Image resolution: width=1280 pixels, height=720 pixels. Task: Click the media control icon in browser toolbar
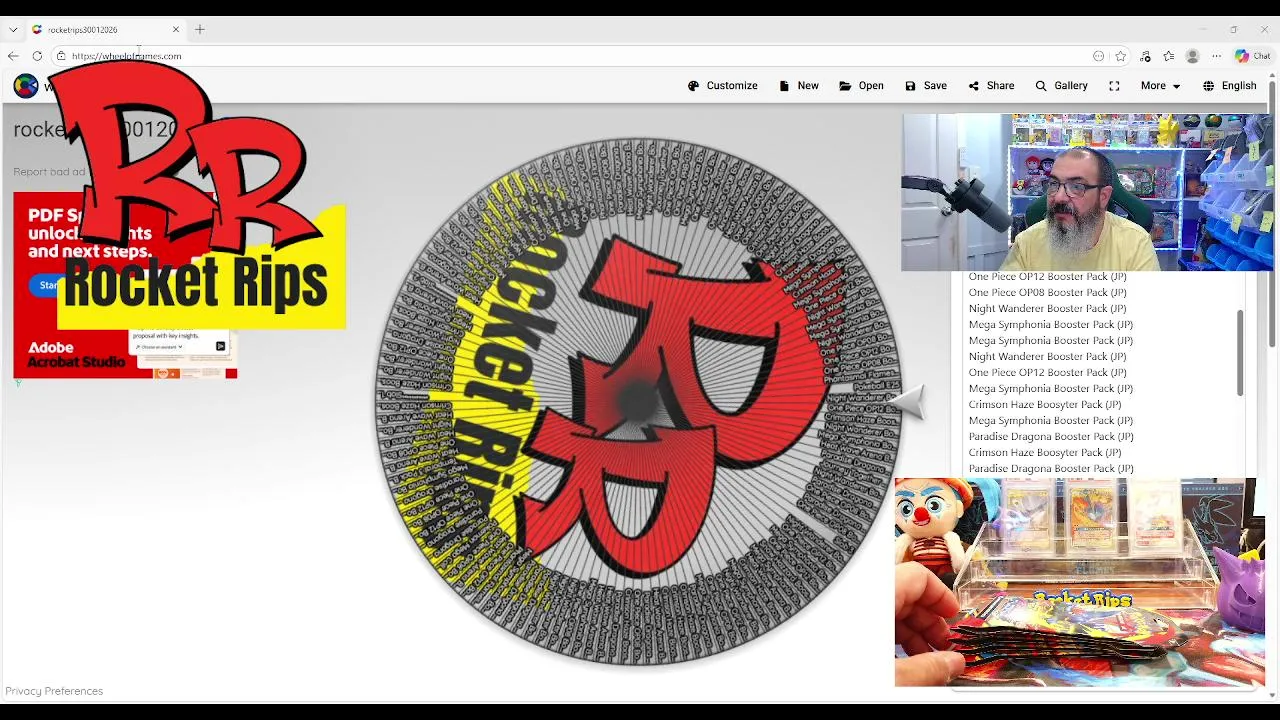tap(1145, 56)
